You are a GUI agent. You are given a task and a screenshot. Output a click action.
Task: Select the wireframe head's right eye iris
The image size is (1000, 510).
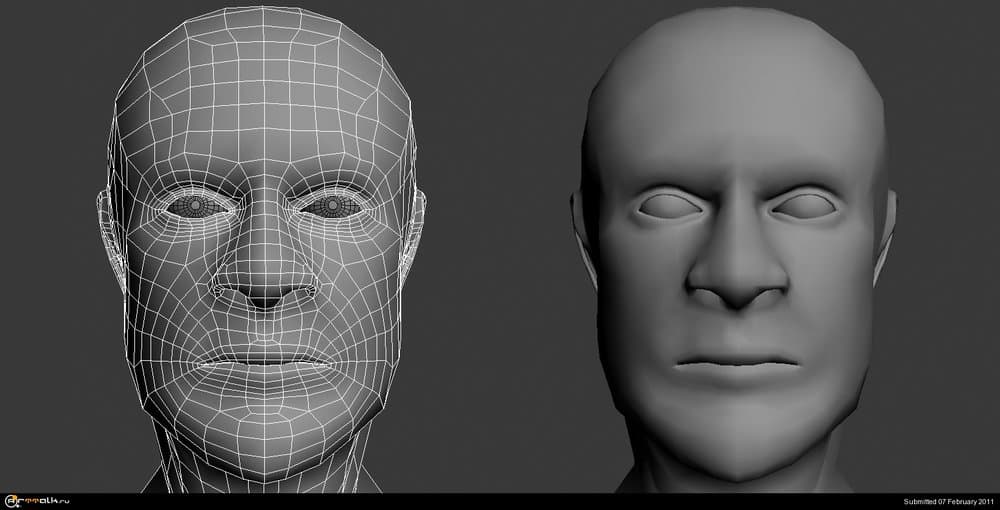[330, 206]
